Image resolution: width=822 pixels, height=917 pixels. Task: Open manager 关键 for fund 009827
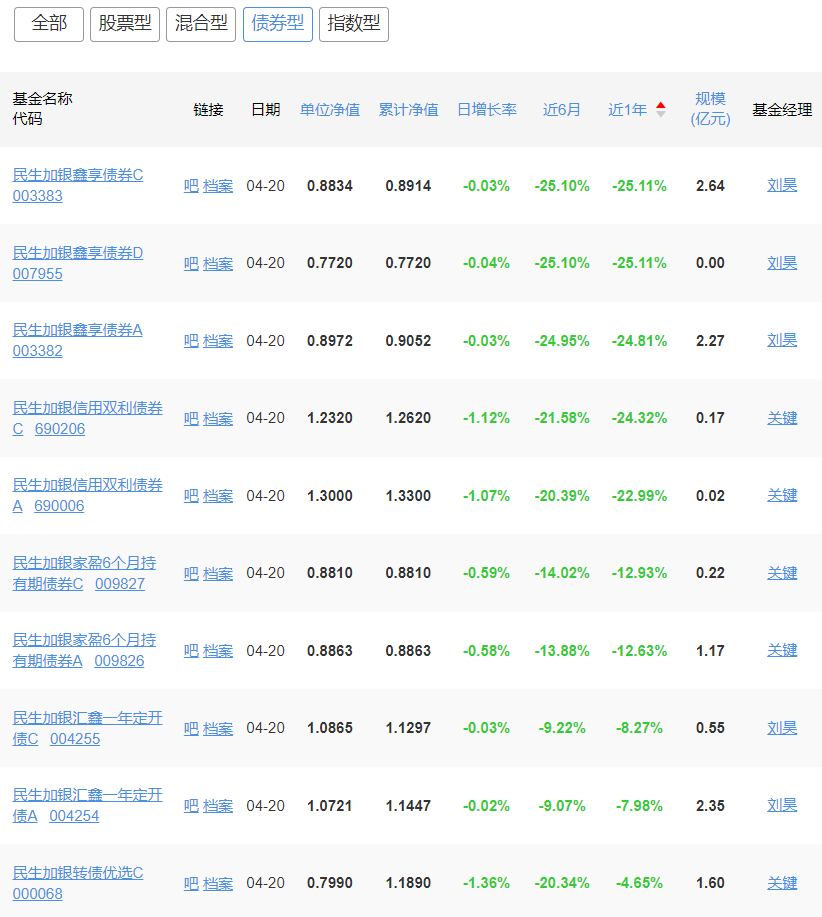[x=782, y=573]
